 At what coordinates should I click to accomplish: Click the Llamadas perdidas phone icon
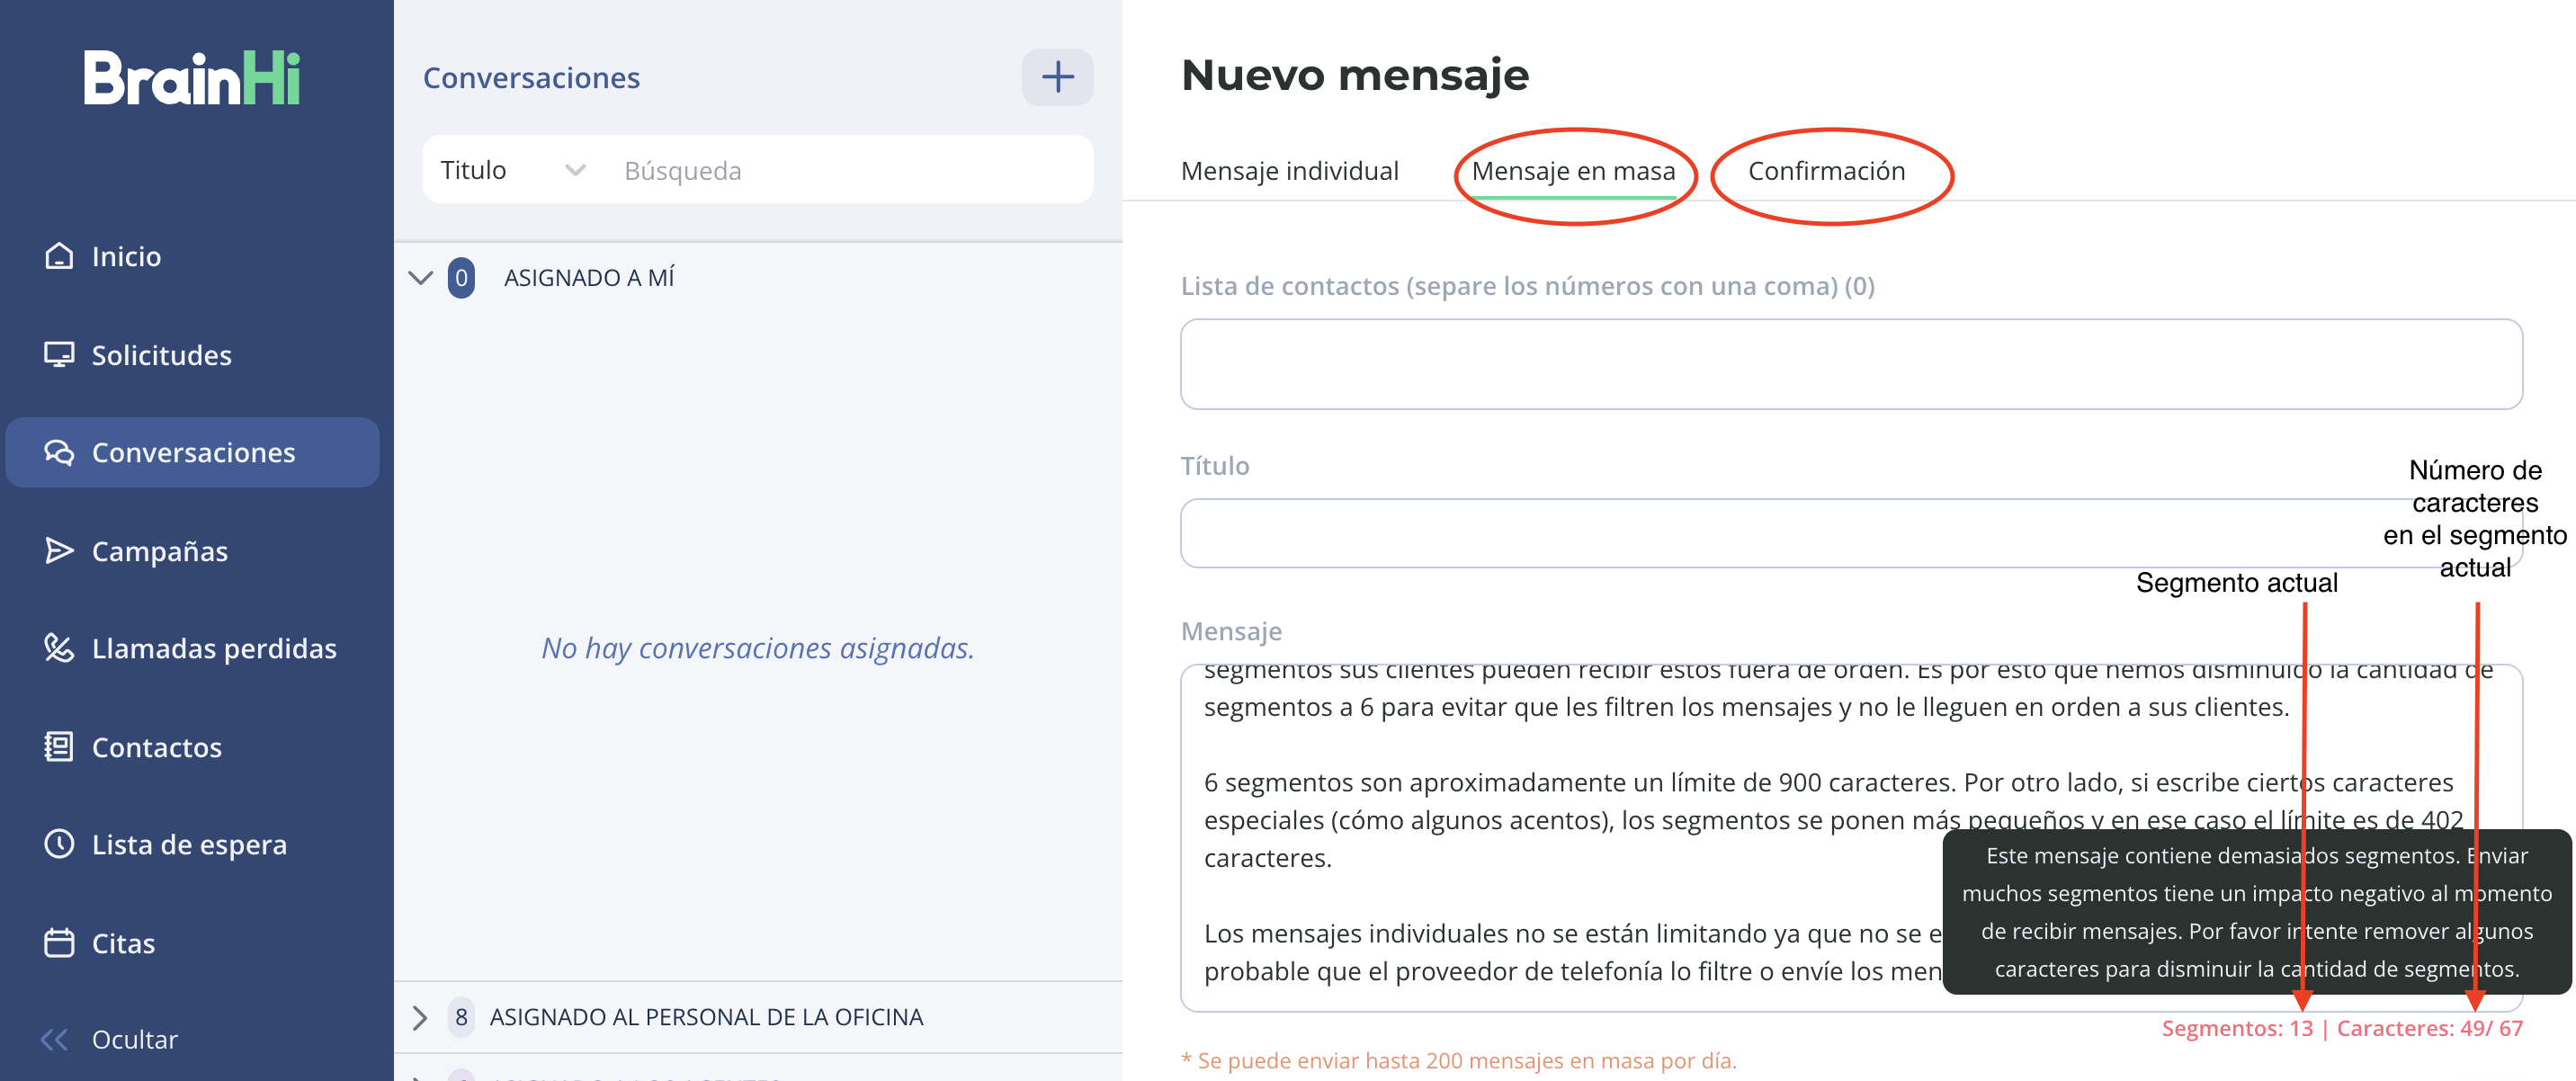pos(59,648)
